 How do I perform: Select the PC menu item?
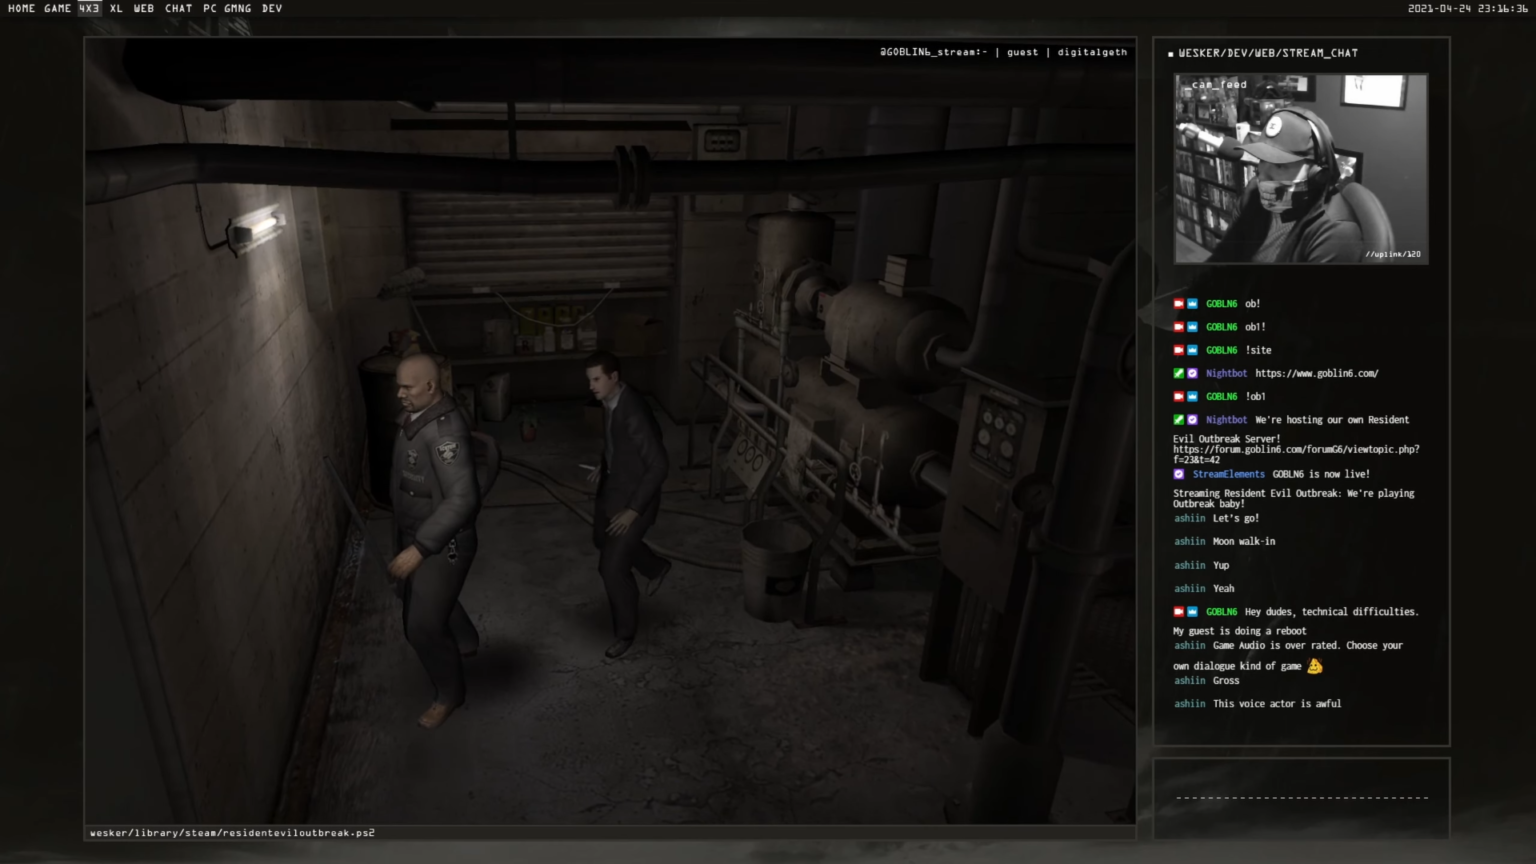tap(210, 8)
